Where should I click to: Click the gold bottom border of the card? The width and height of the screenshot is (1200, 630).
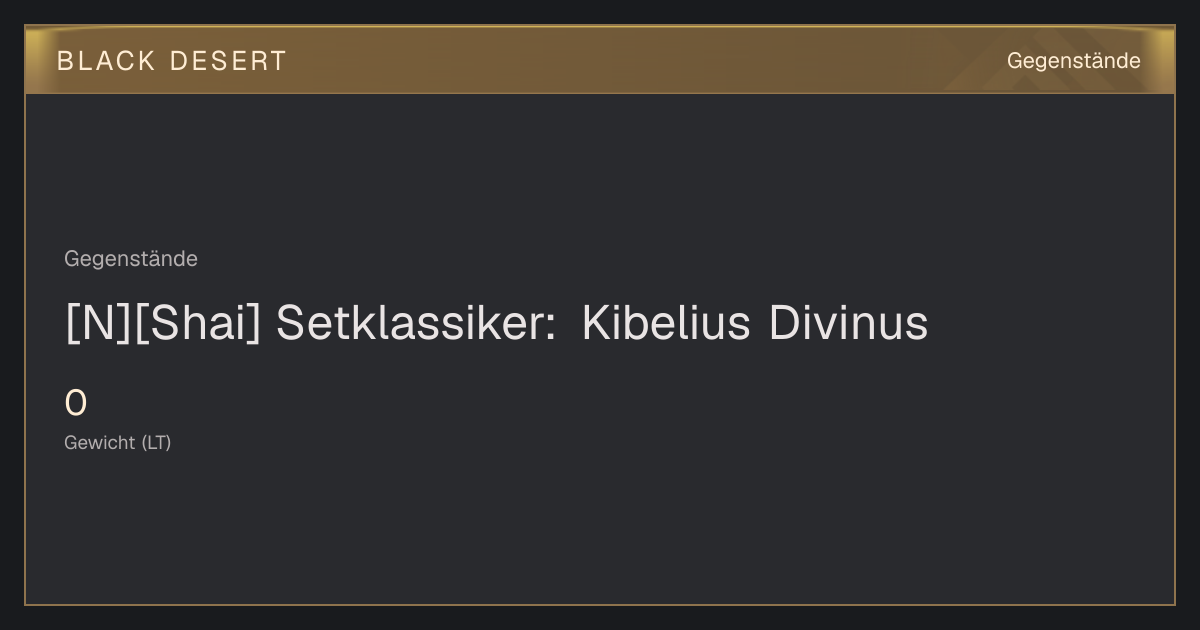click(600, 604)
